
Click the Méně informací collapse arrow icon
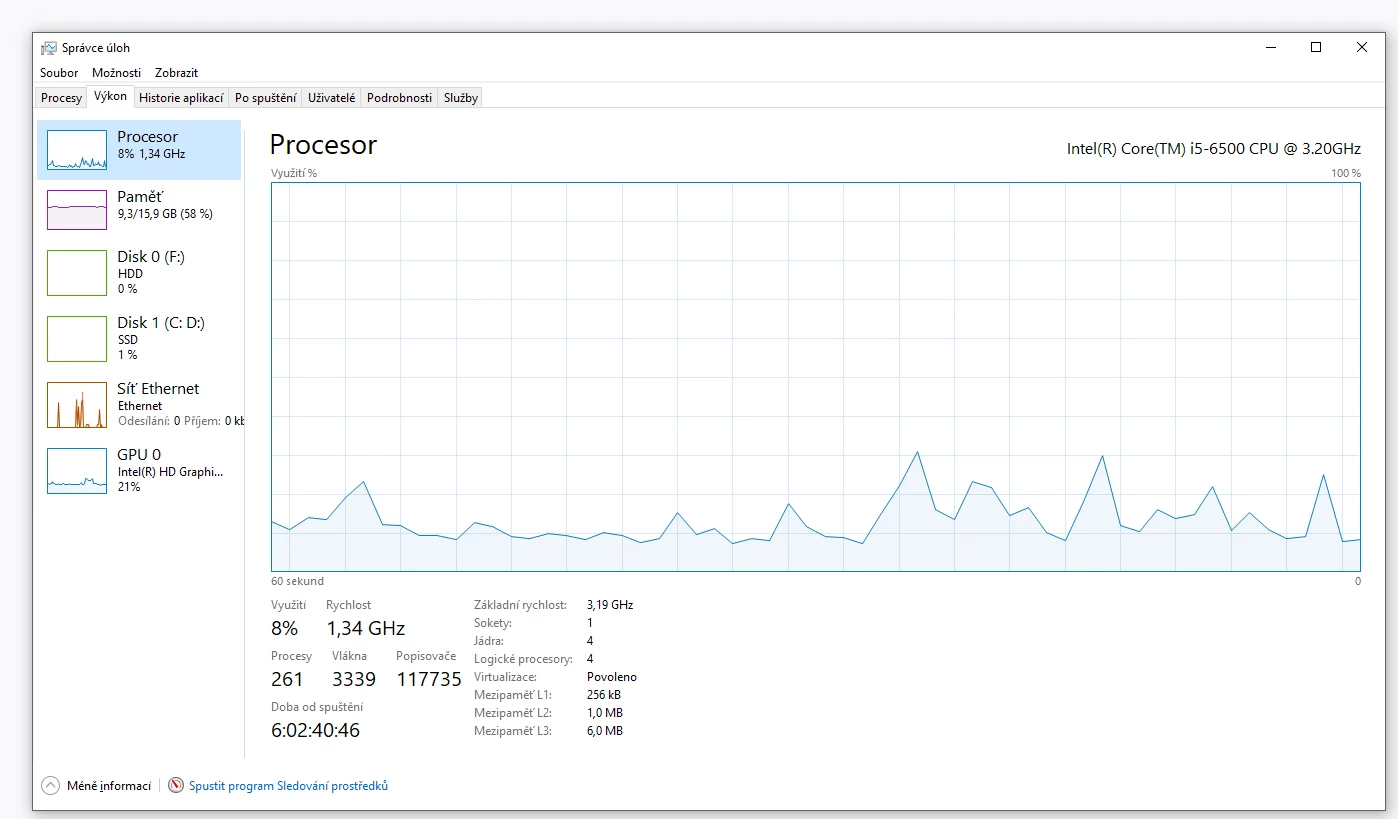[50, 786]
